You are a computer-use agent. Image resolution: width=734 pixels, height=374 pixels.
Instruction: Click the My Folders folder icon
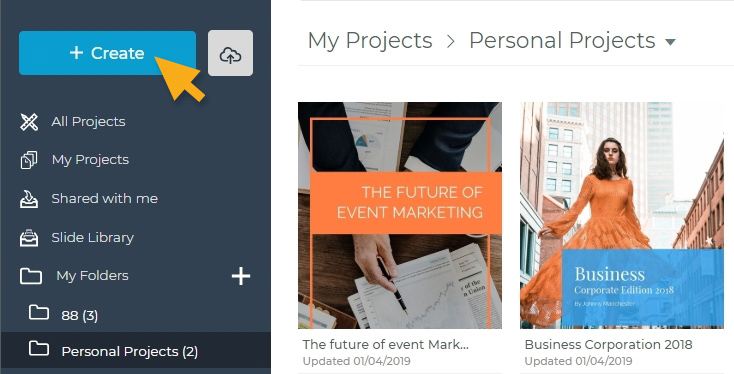click(31, 276)
